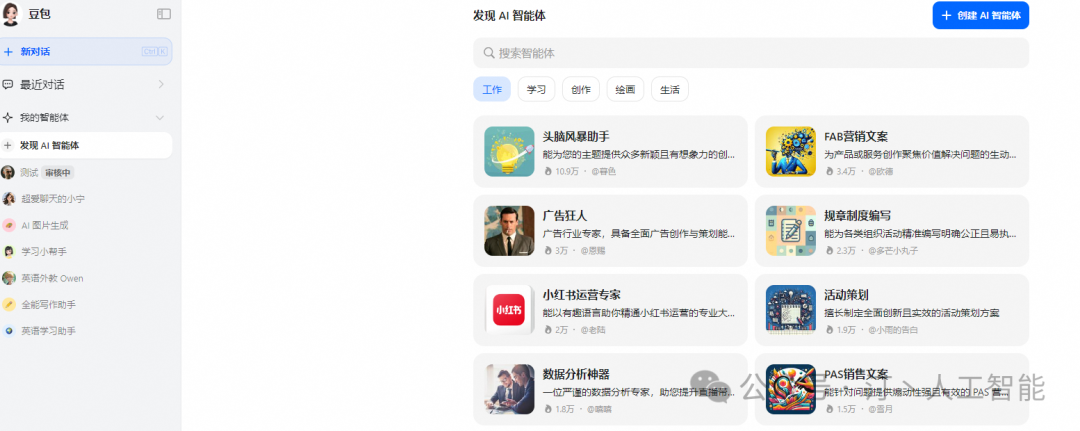
Task: Collapse the 我的智能体 chevron
Action: point(160,118)
